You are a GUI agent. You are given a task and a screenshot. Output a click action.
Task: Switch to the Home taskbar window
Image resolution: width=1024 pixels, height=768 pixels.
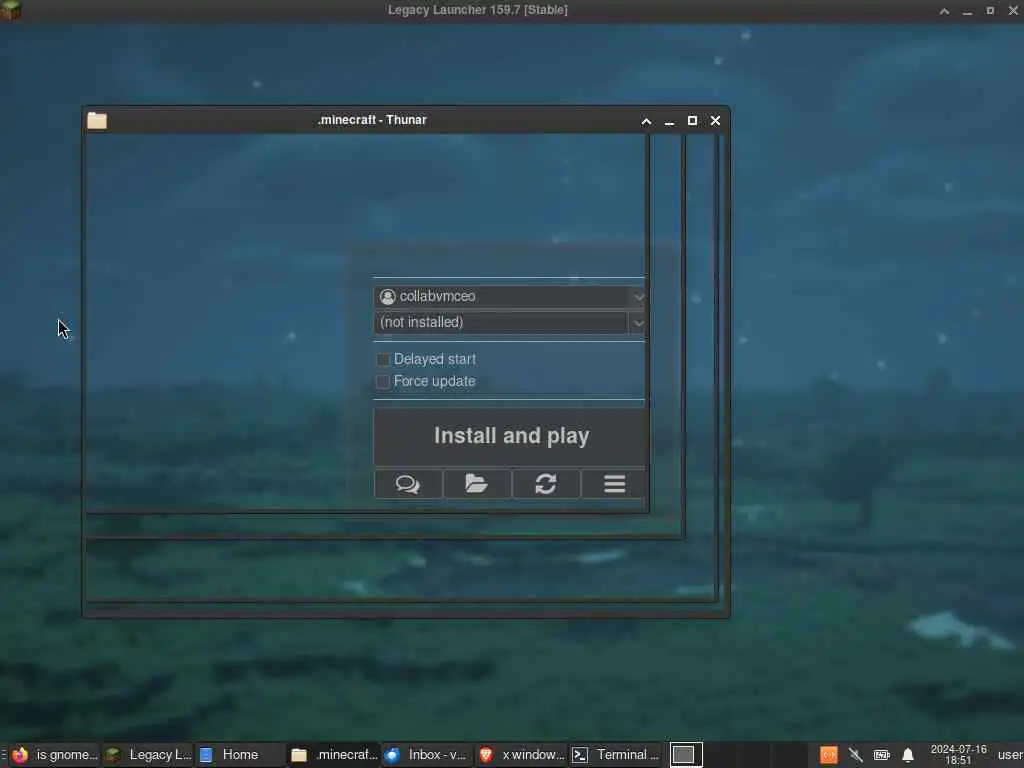point(240,755)
